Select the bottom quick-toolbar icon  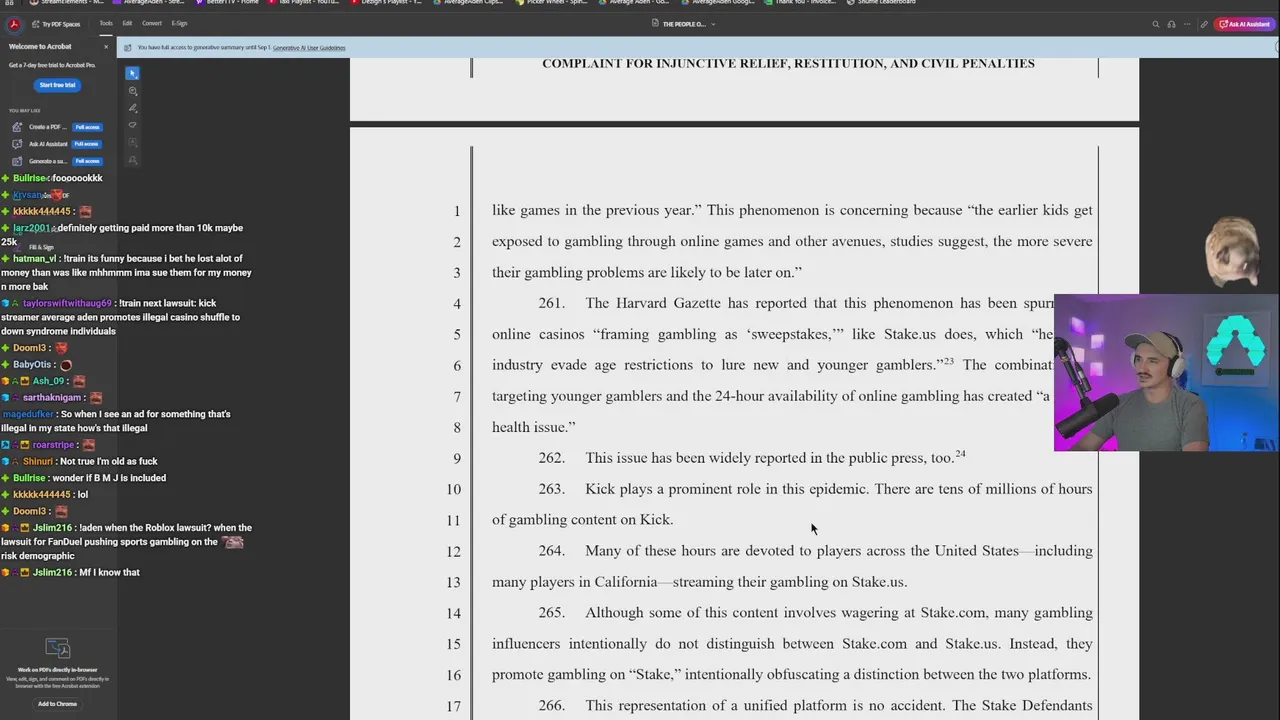click(x=133, y=160)
